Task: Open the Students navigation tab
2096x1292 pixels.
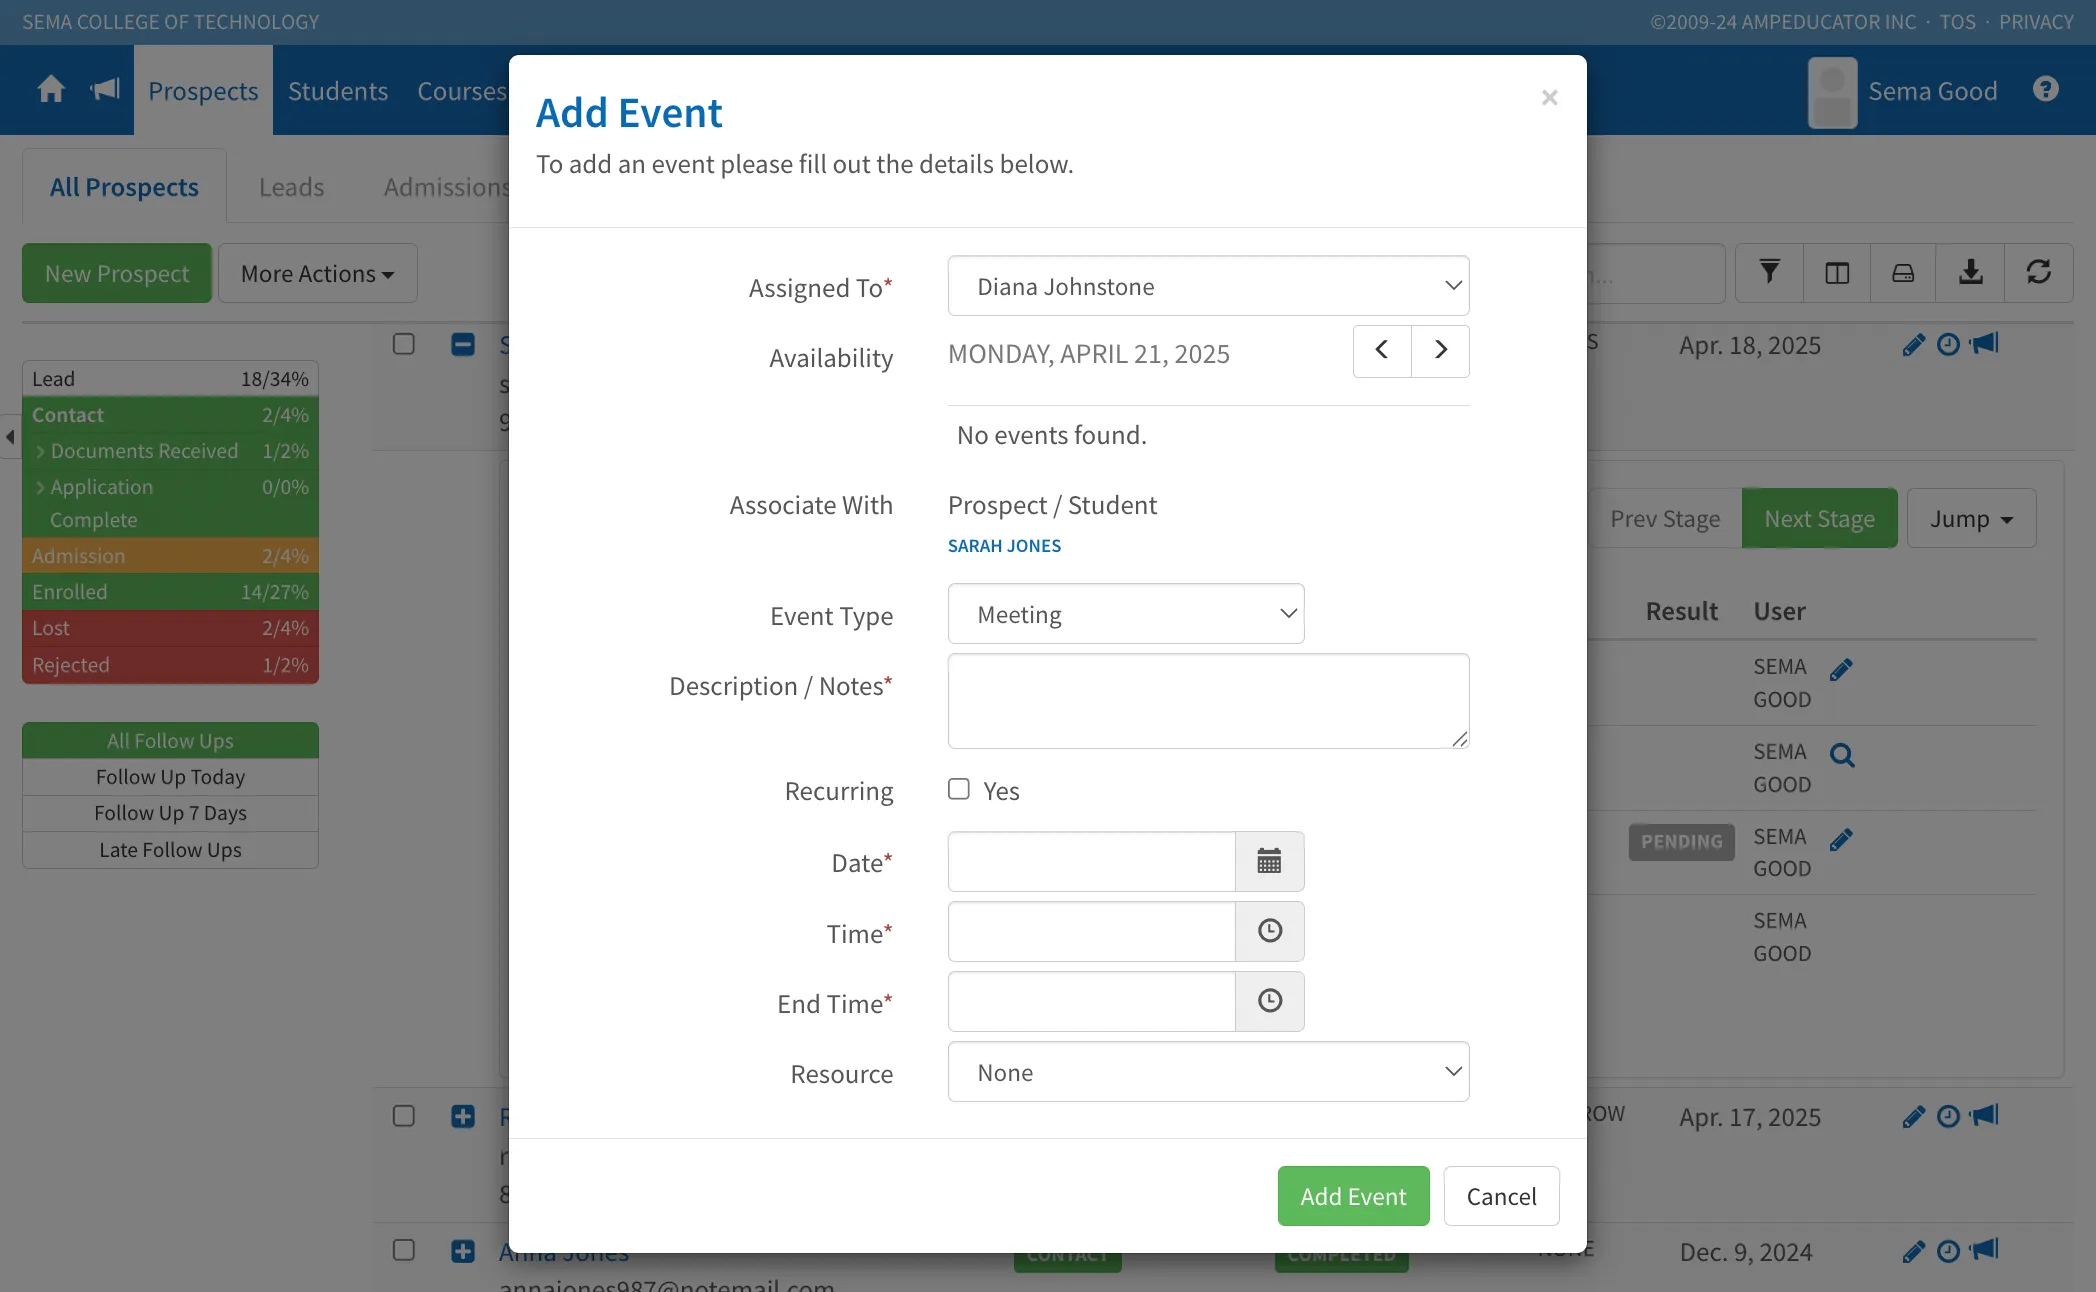Action: pos(338,90)
